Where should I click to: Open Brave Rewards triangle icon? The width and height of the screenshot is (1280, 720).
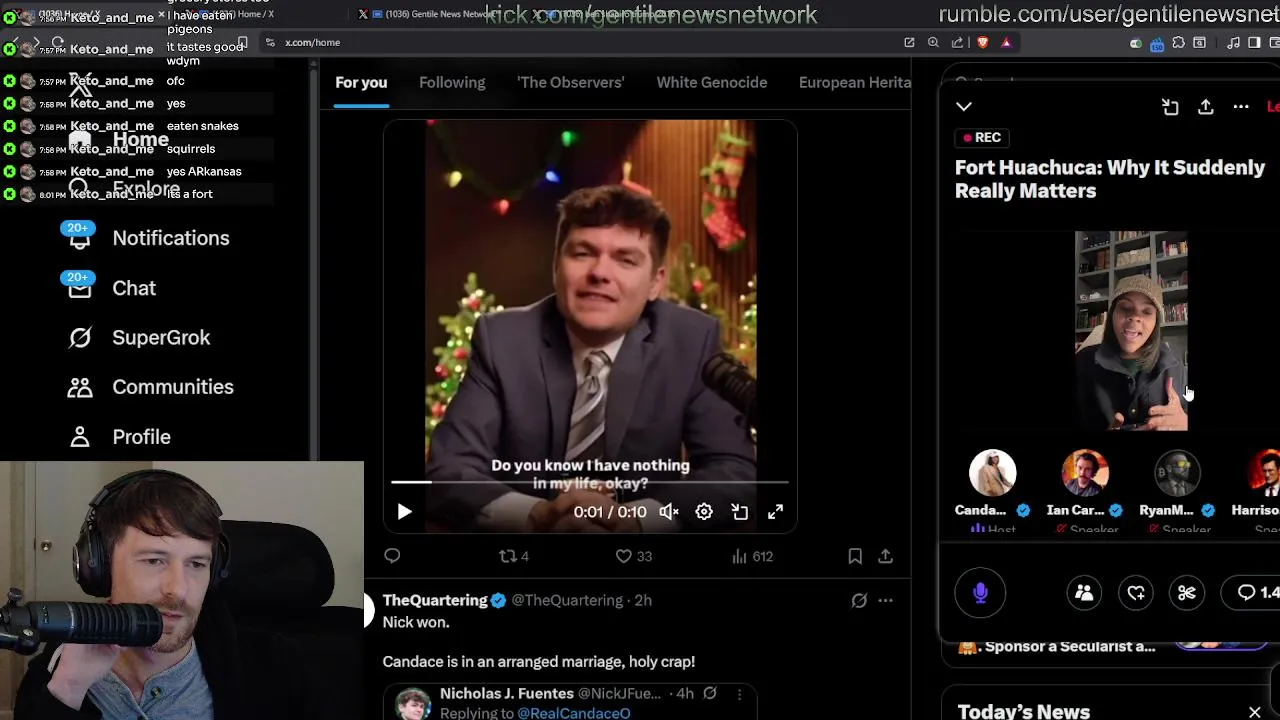(1006, 42)
